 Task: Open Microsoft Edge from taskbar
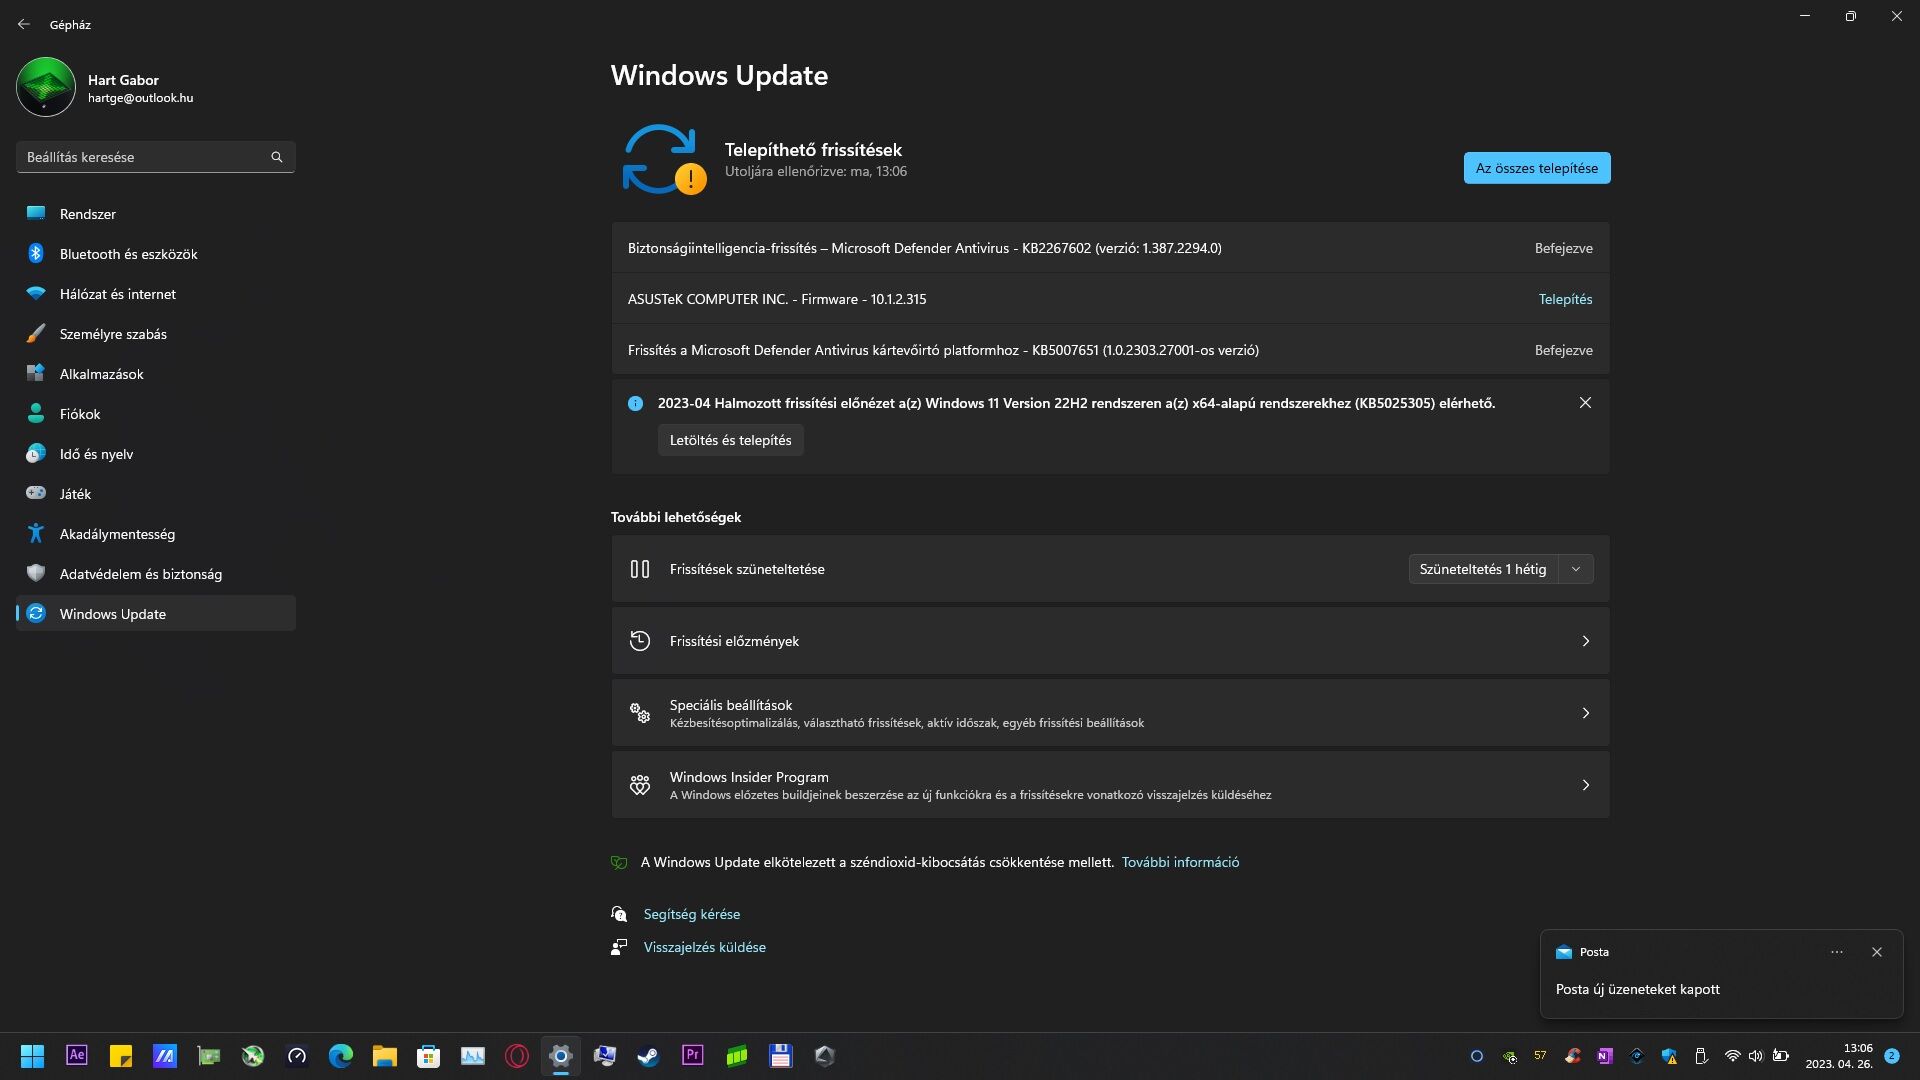pos(341,1056)
